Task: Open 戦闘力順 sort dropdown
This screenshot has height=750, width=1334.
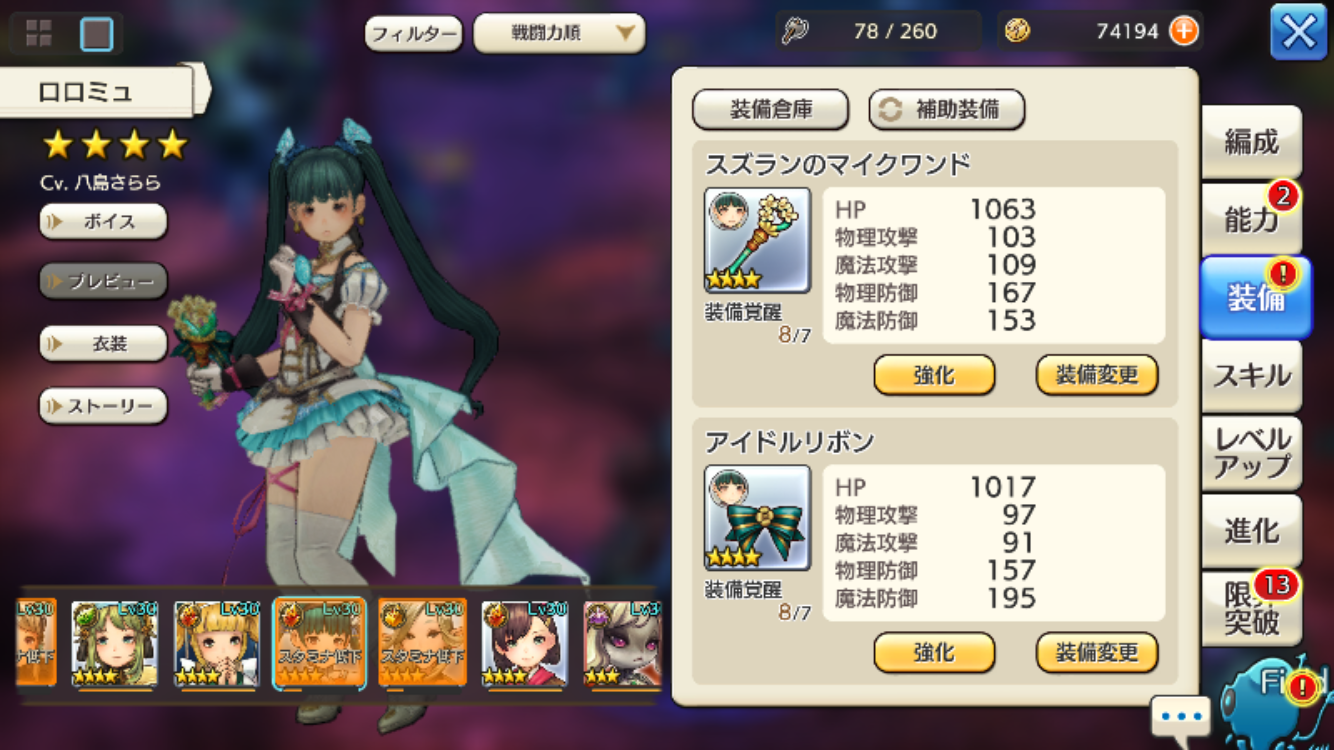Action: [x=559, y=34]
